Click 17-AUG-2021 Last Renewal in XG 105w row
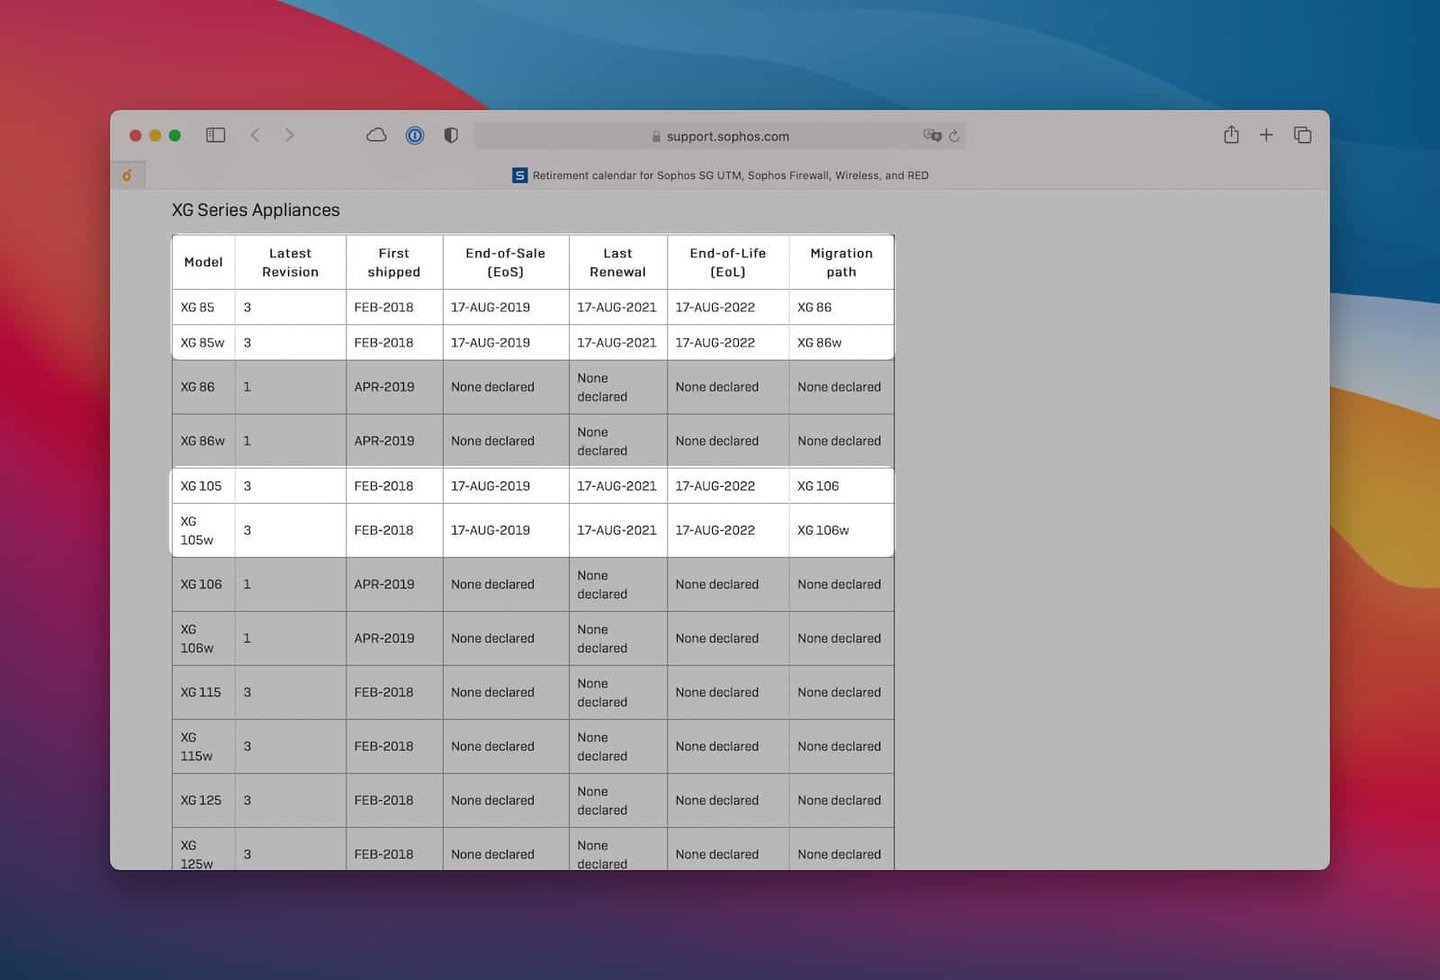Viewport: 1440px width, 980px height. click(616, 530)
